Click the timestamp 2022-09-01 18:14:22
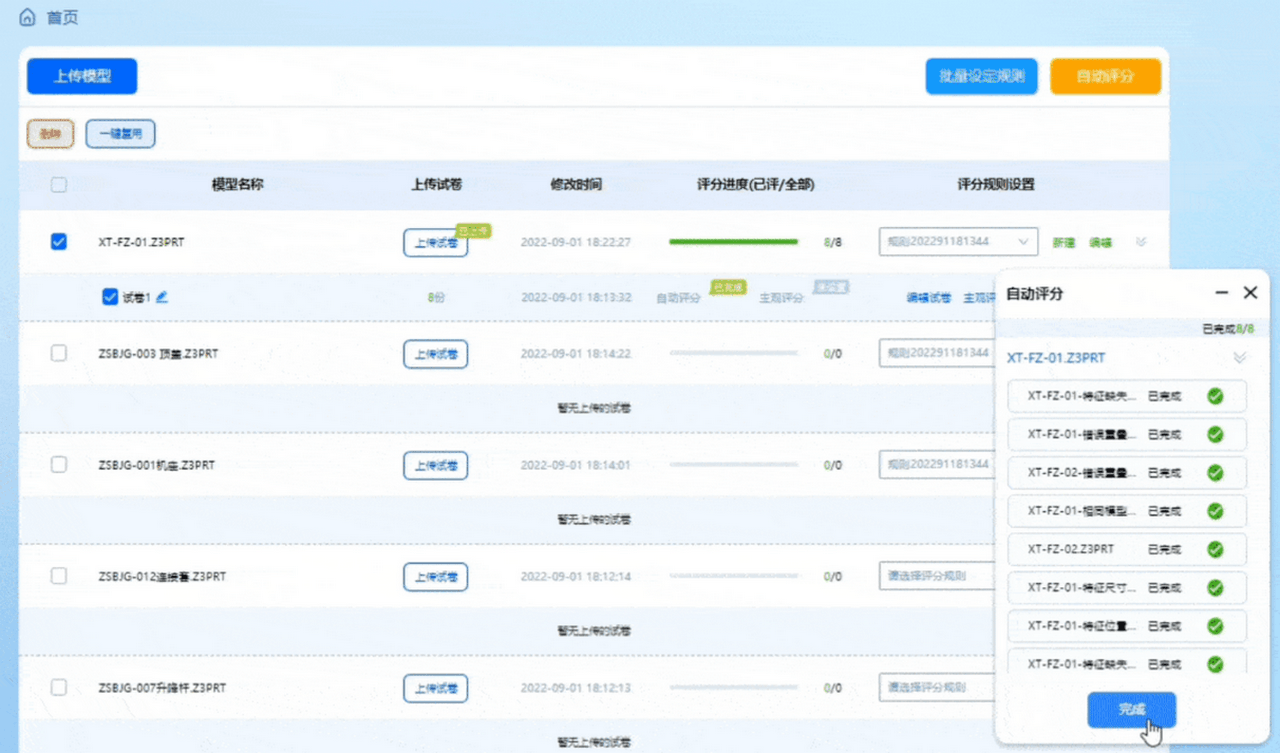The width and height of the screenshot is (1280, 753). (x=576, y=353)
